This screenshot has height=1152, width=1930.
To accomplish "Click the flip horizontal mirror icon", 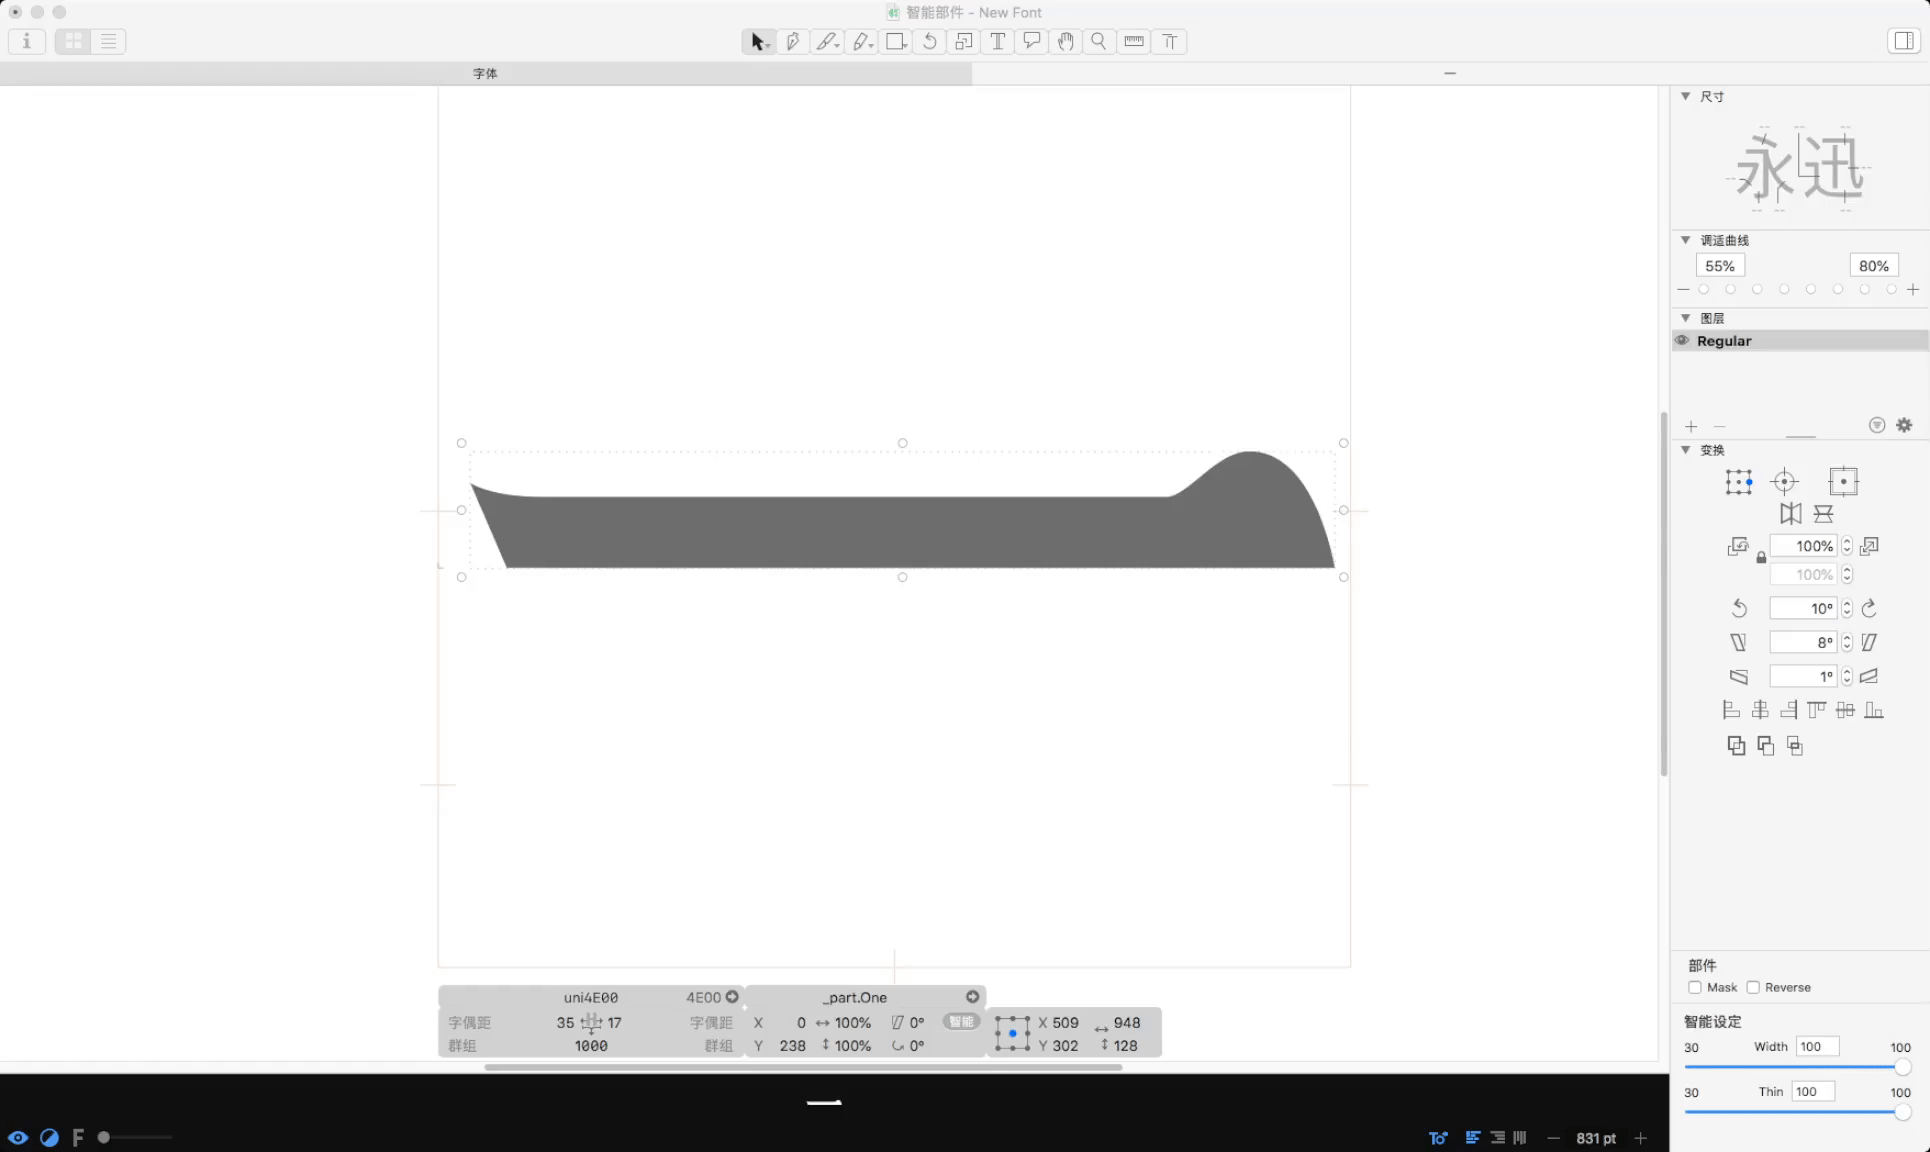I will pos(1790,514).
